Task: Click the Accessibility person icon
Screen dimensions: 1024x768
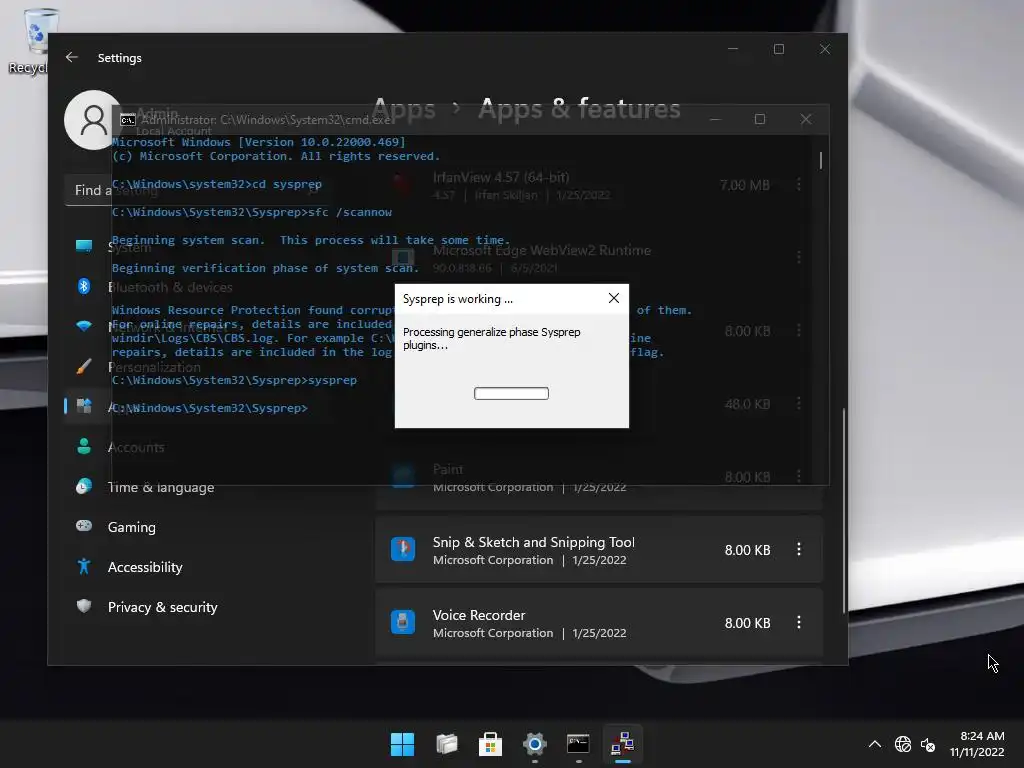Action: click(x=84, y=566)
